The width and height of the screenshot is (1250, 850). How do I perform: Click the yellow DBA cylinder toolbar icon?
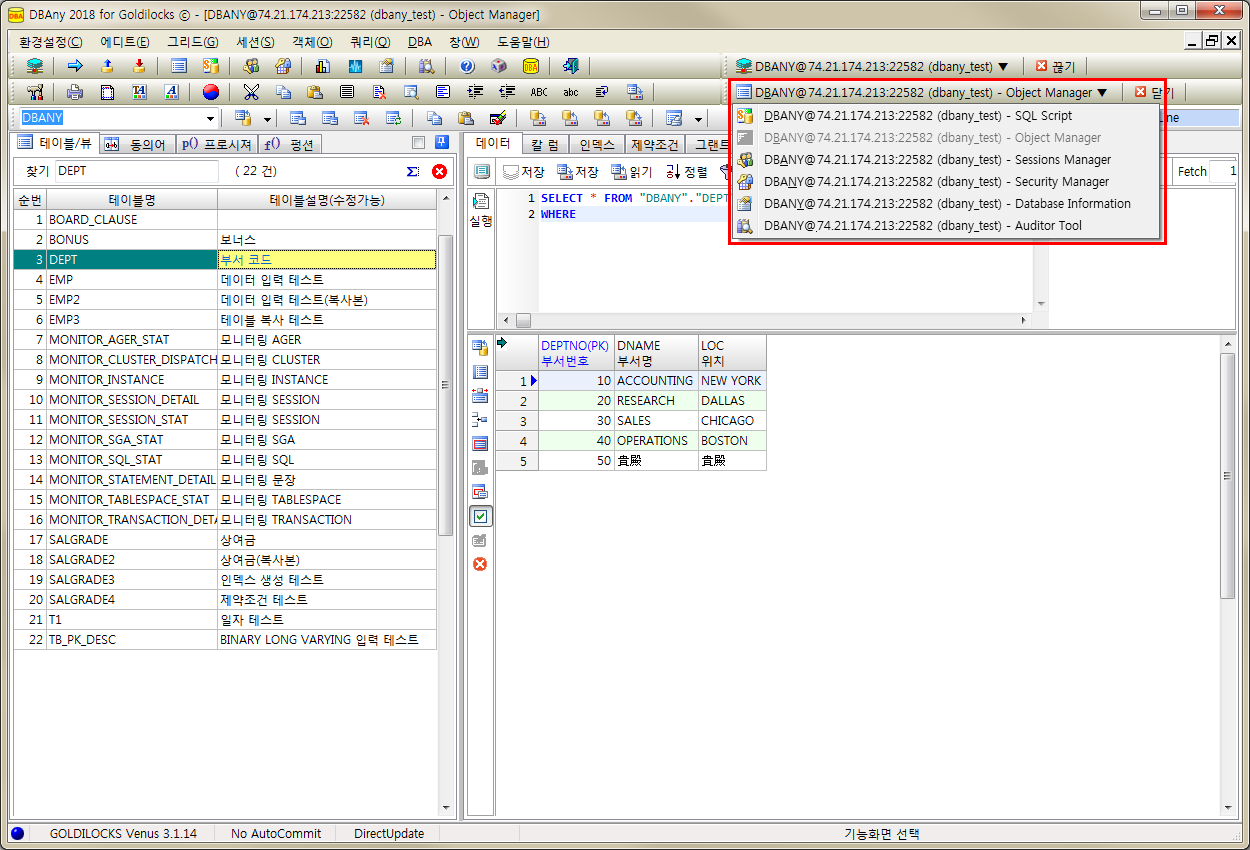pos(531,67)
